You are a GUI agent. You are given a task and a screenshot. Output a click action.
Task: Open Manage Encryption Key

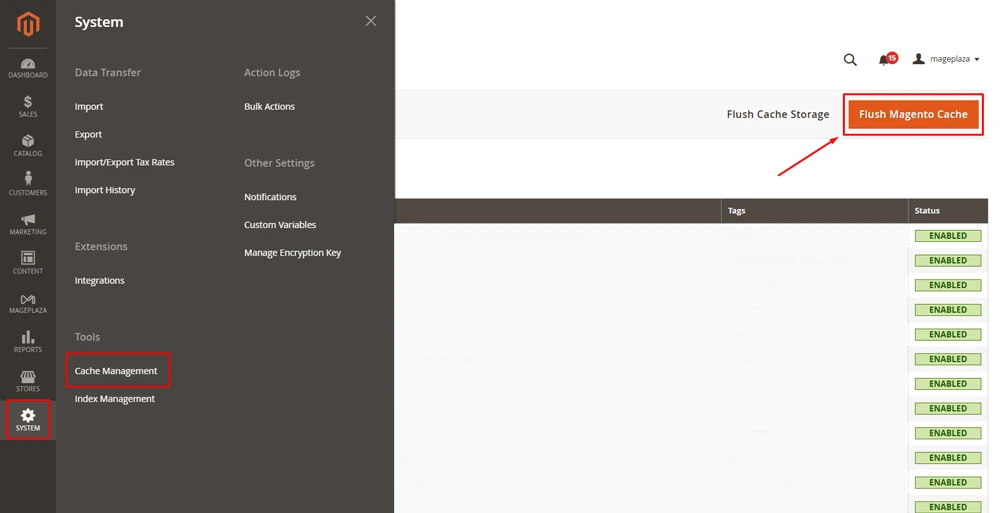click(x=293, y=253)
